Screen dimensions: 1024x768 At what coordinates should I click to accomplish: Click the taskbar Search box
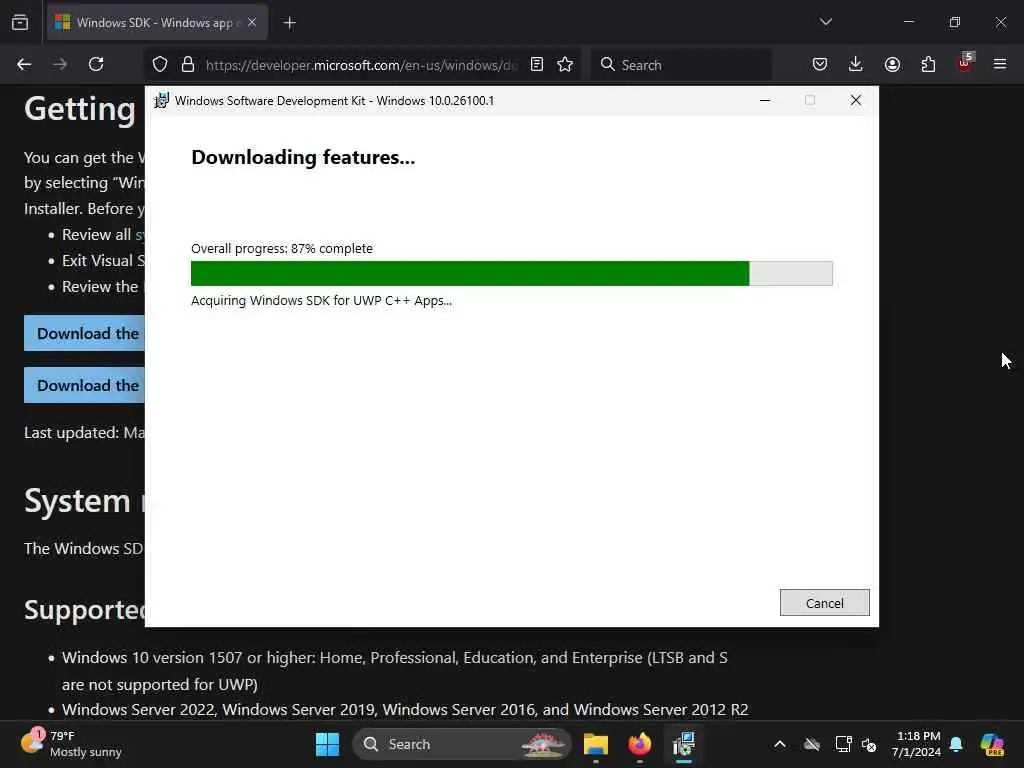pyautogui.click(x=462, y=744)
